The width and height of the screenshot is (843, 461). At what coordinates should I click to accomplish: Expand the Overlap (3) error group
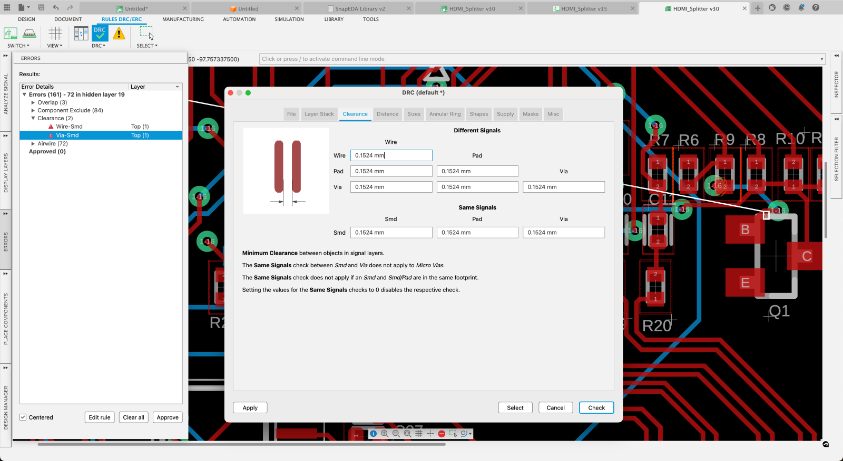click(x=33, y=102)
